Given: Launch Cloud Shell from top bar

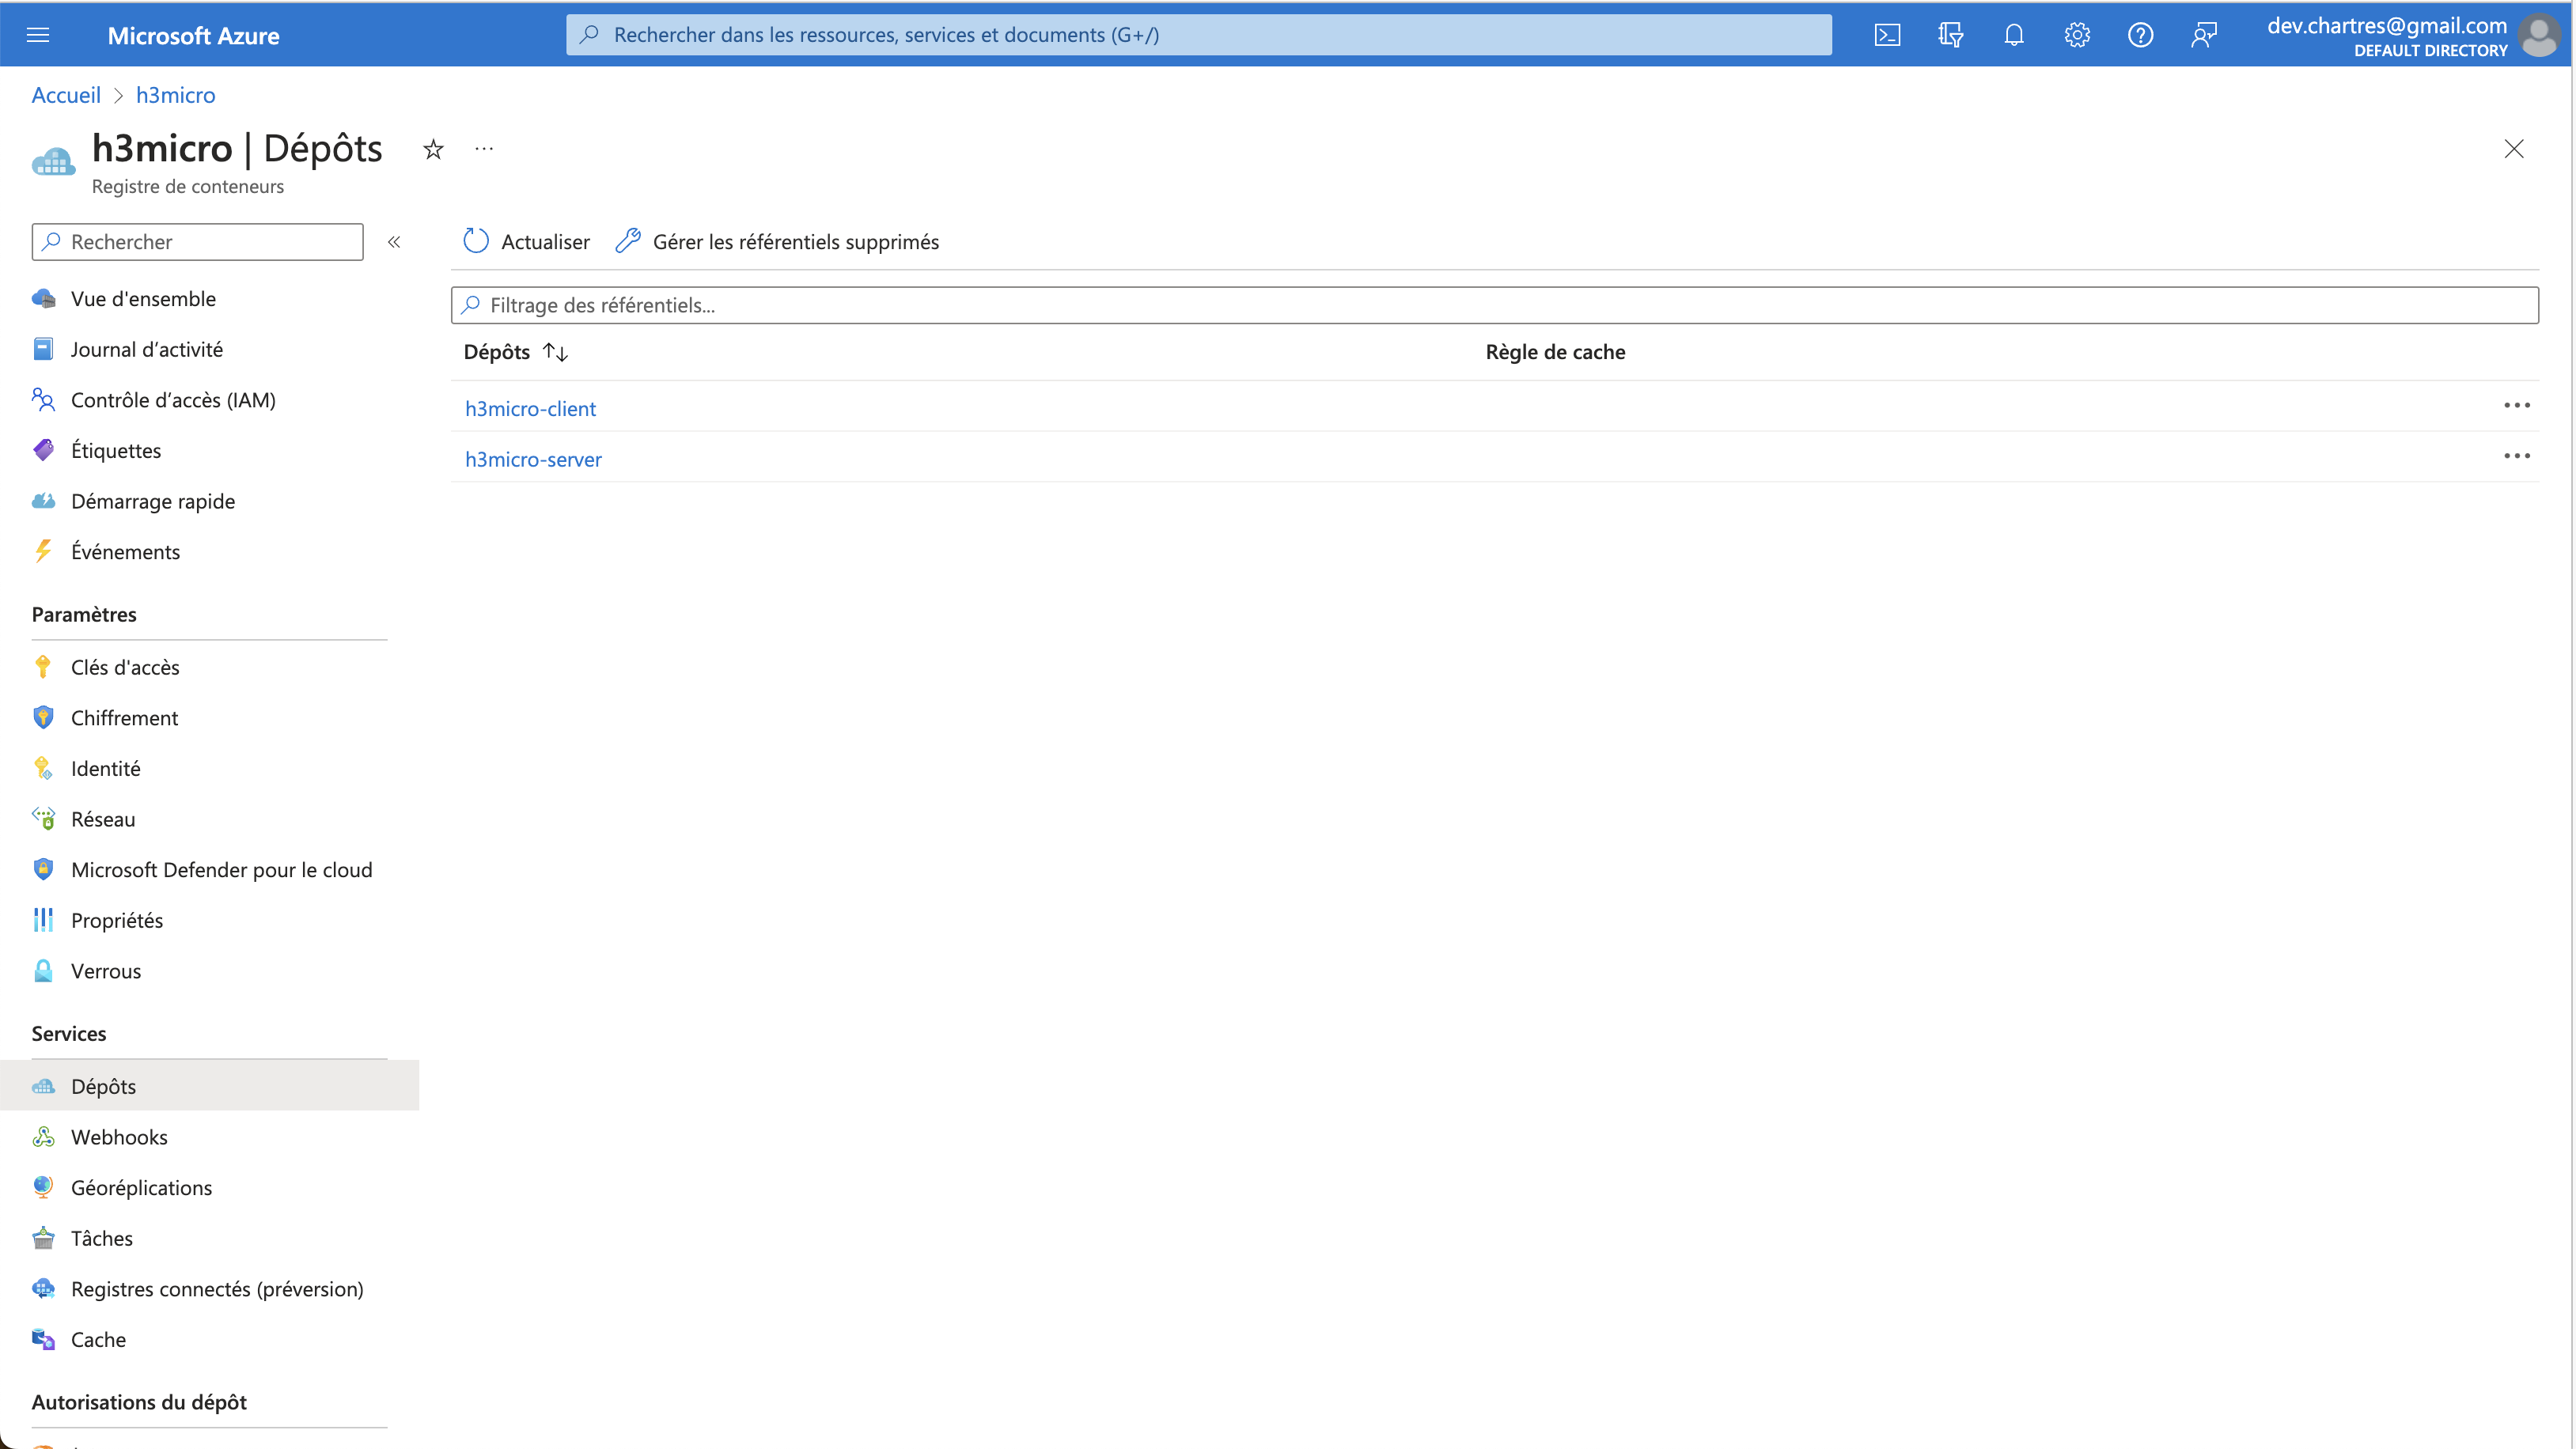Looking at the screenshot, I should click(x=1886, y=35).
